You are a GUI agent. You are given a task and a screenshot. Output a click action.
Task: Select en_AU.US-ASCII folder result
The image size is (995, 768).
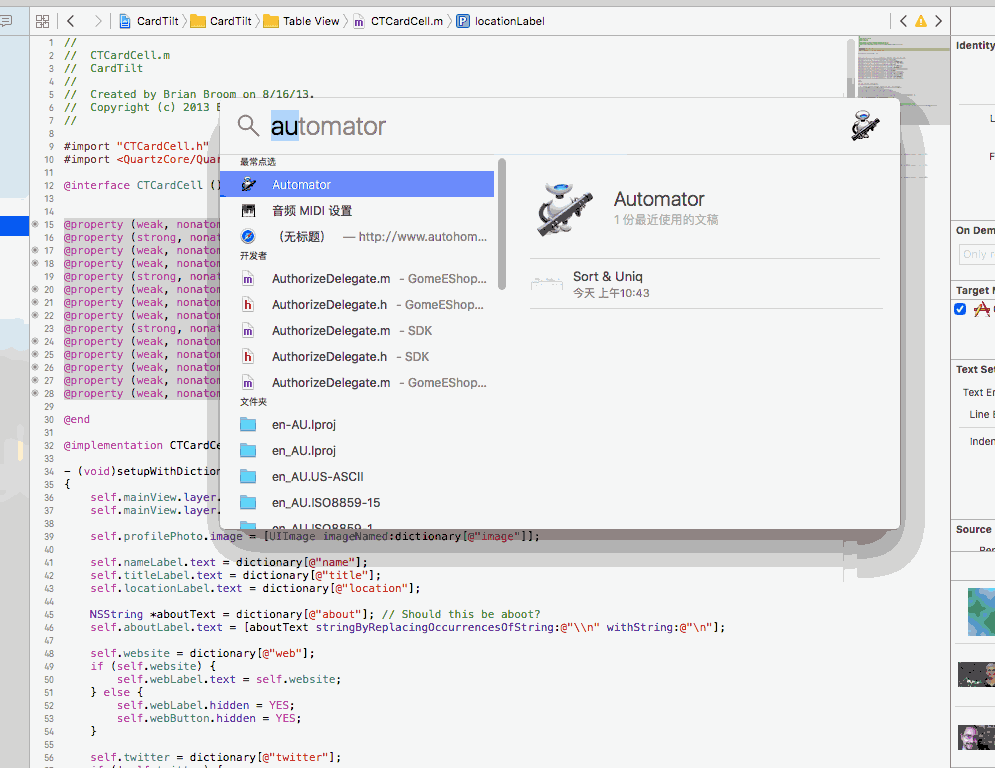[x=357, y=476]
